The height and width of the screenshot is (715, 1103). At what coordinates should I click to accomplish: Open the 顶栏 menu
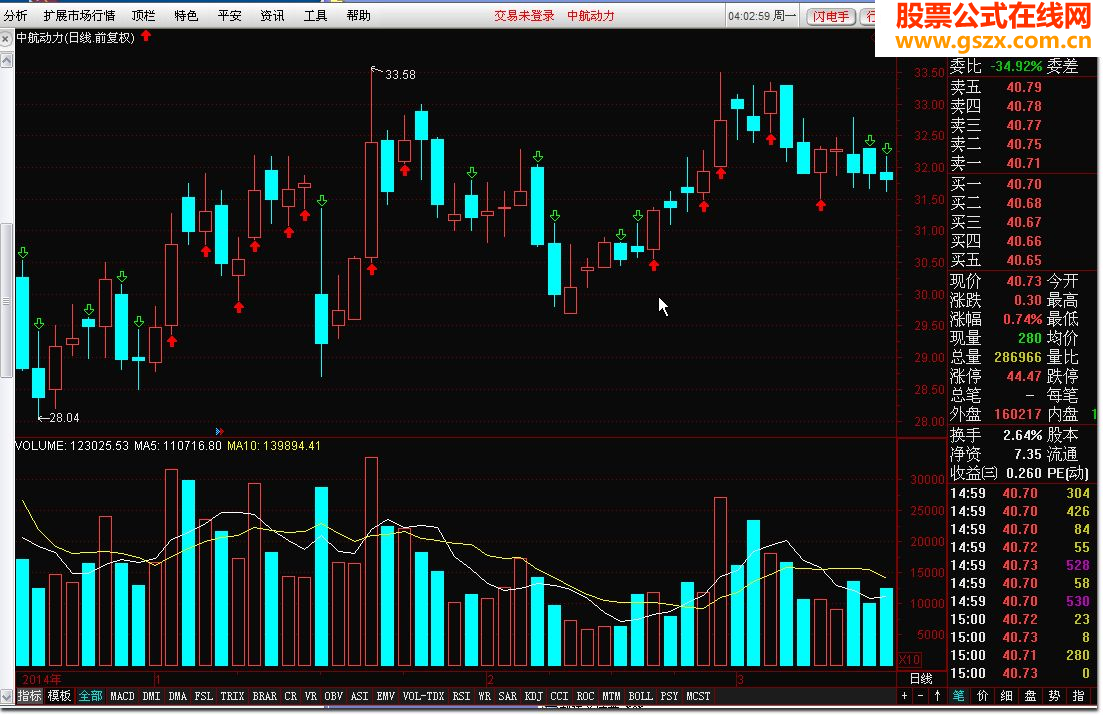click(144, 15)
